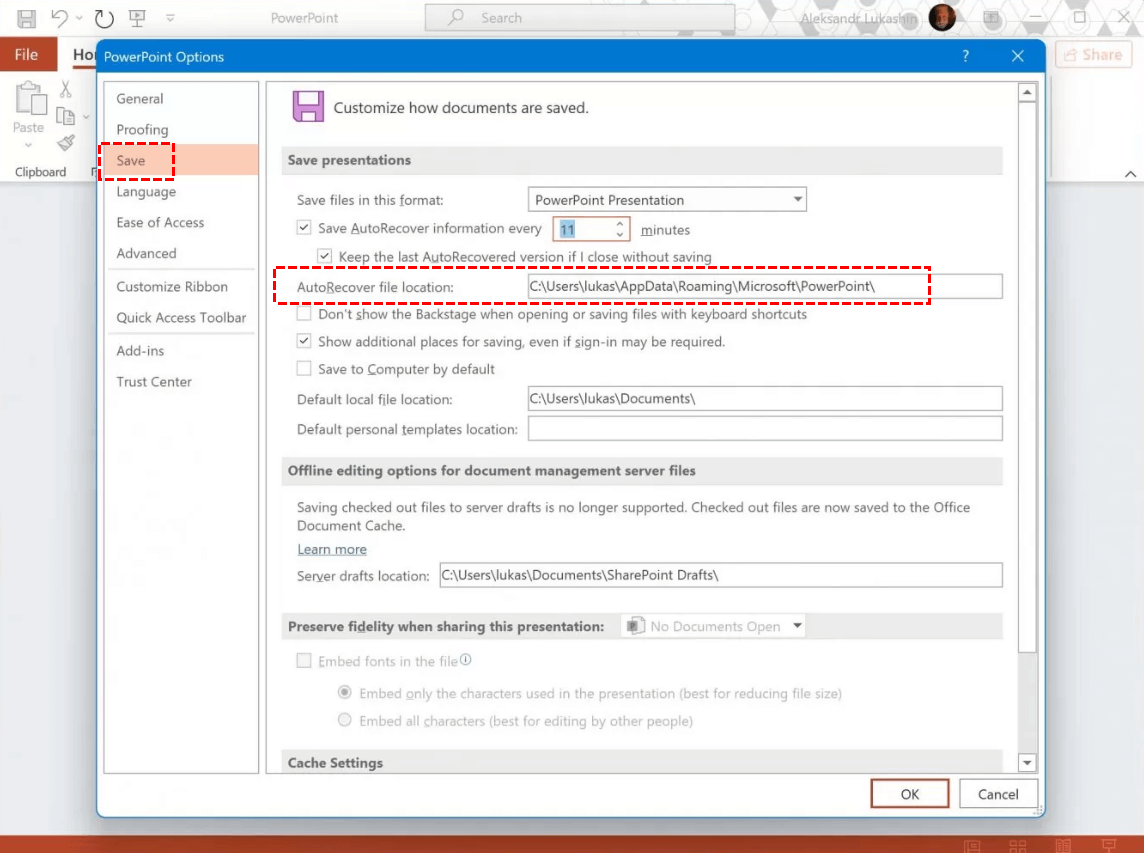This screenshot has height=853, width=1144.
Task: Select Embed all characters radio button
Action: click(344, 719)
